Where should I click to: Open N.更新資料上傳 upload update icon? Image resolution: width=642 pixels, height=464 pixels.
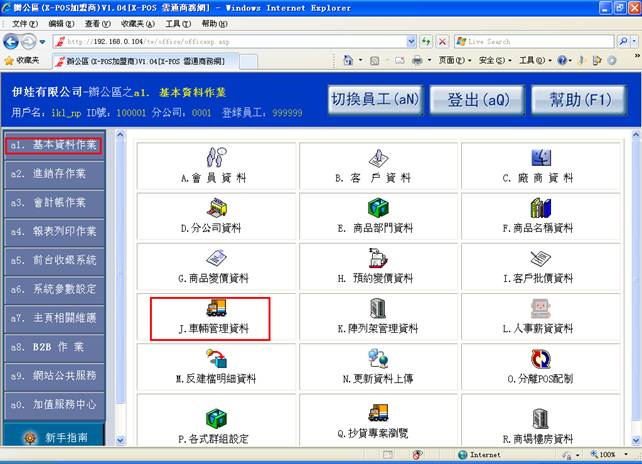[376, 361]
